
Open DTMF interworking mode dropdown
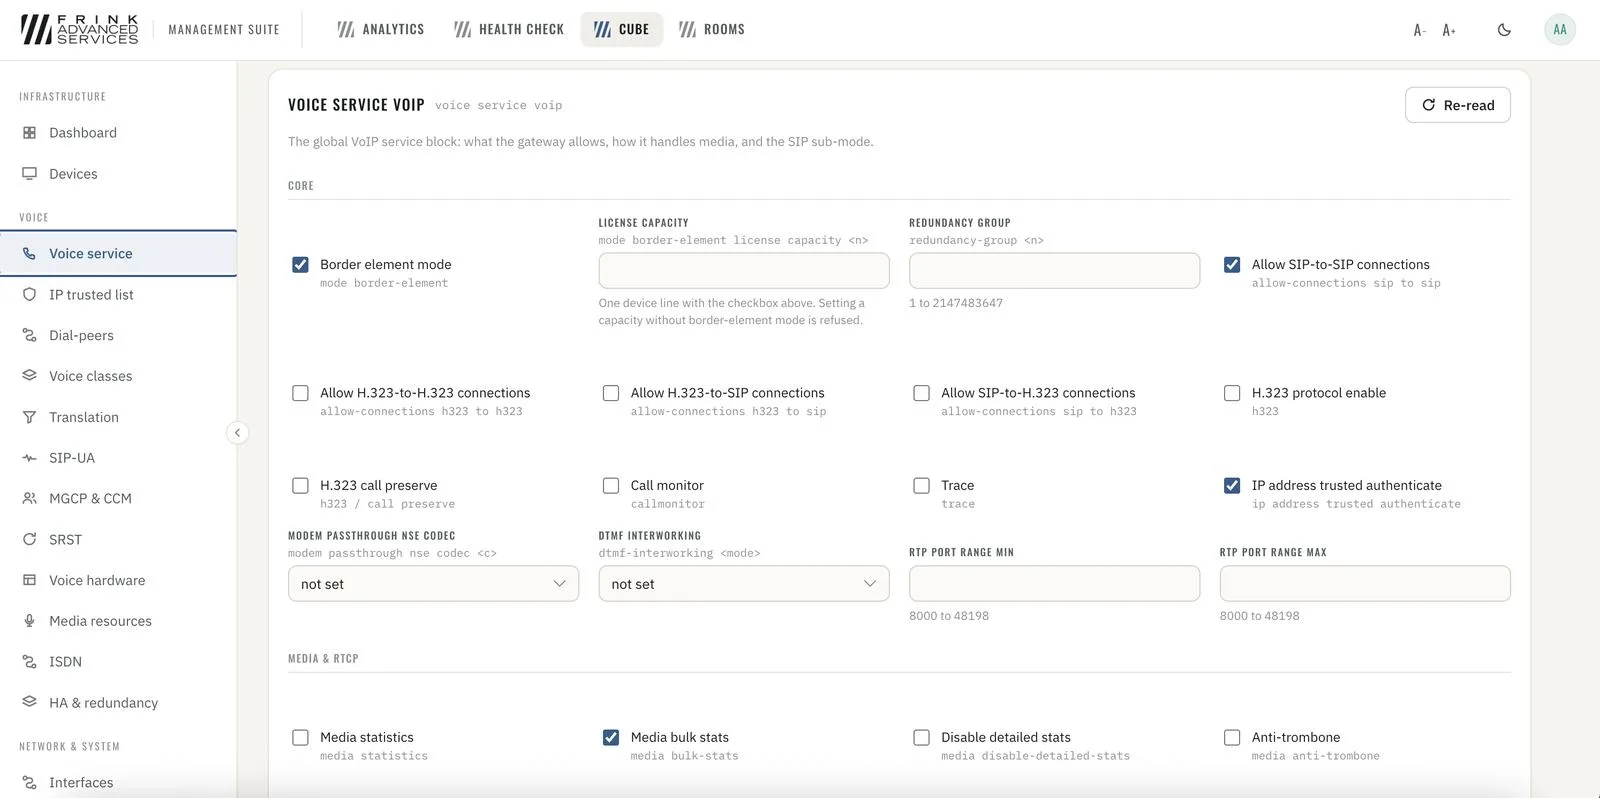(744, 584)
